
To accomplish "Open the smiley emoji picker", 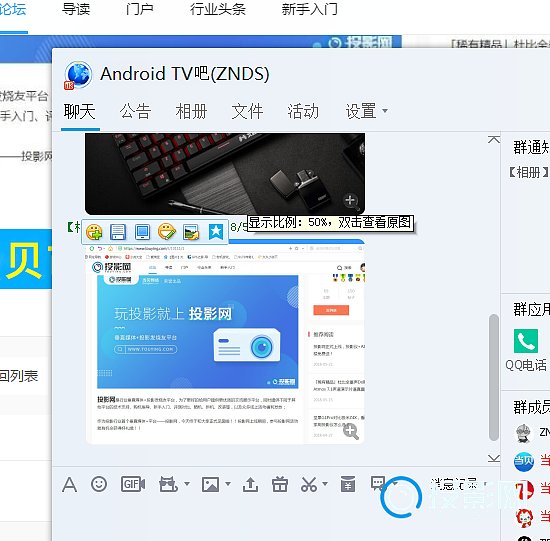I will pyautogui.click(x=99, y=484).
